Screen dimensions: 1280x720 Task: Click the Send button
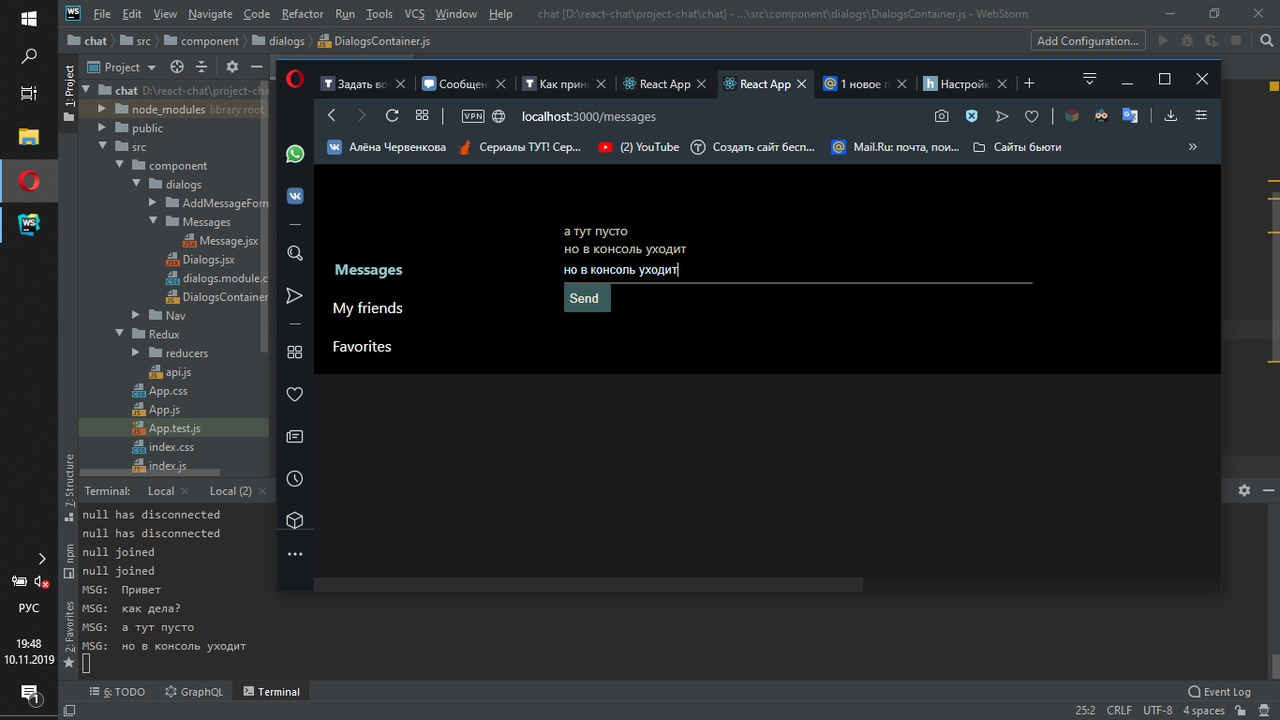coord(587,298)
